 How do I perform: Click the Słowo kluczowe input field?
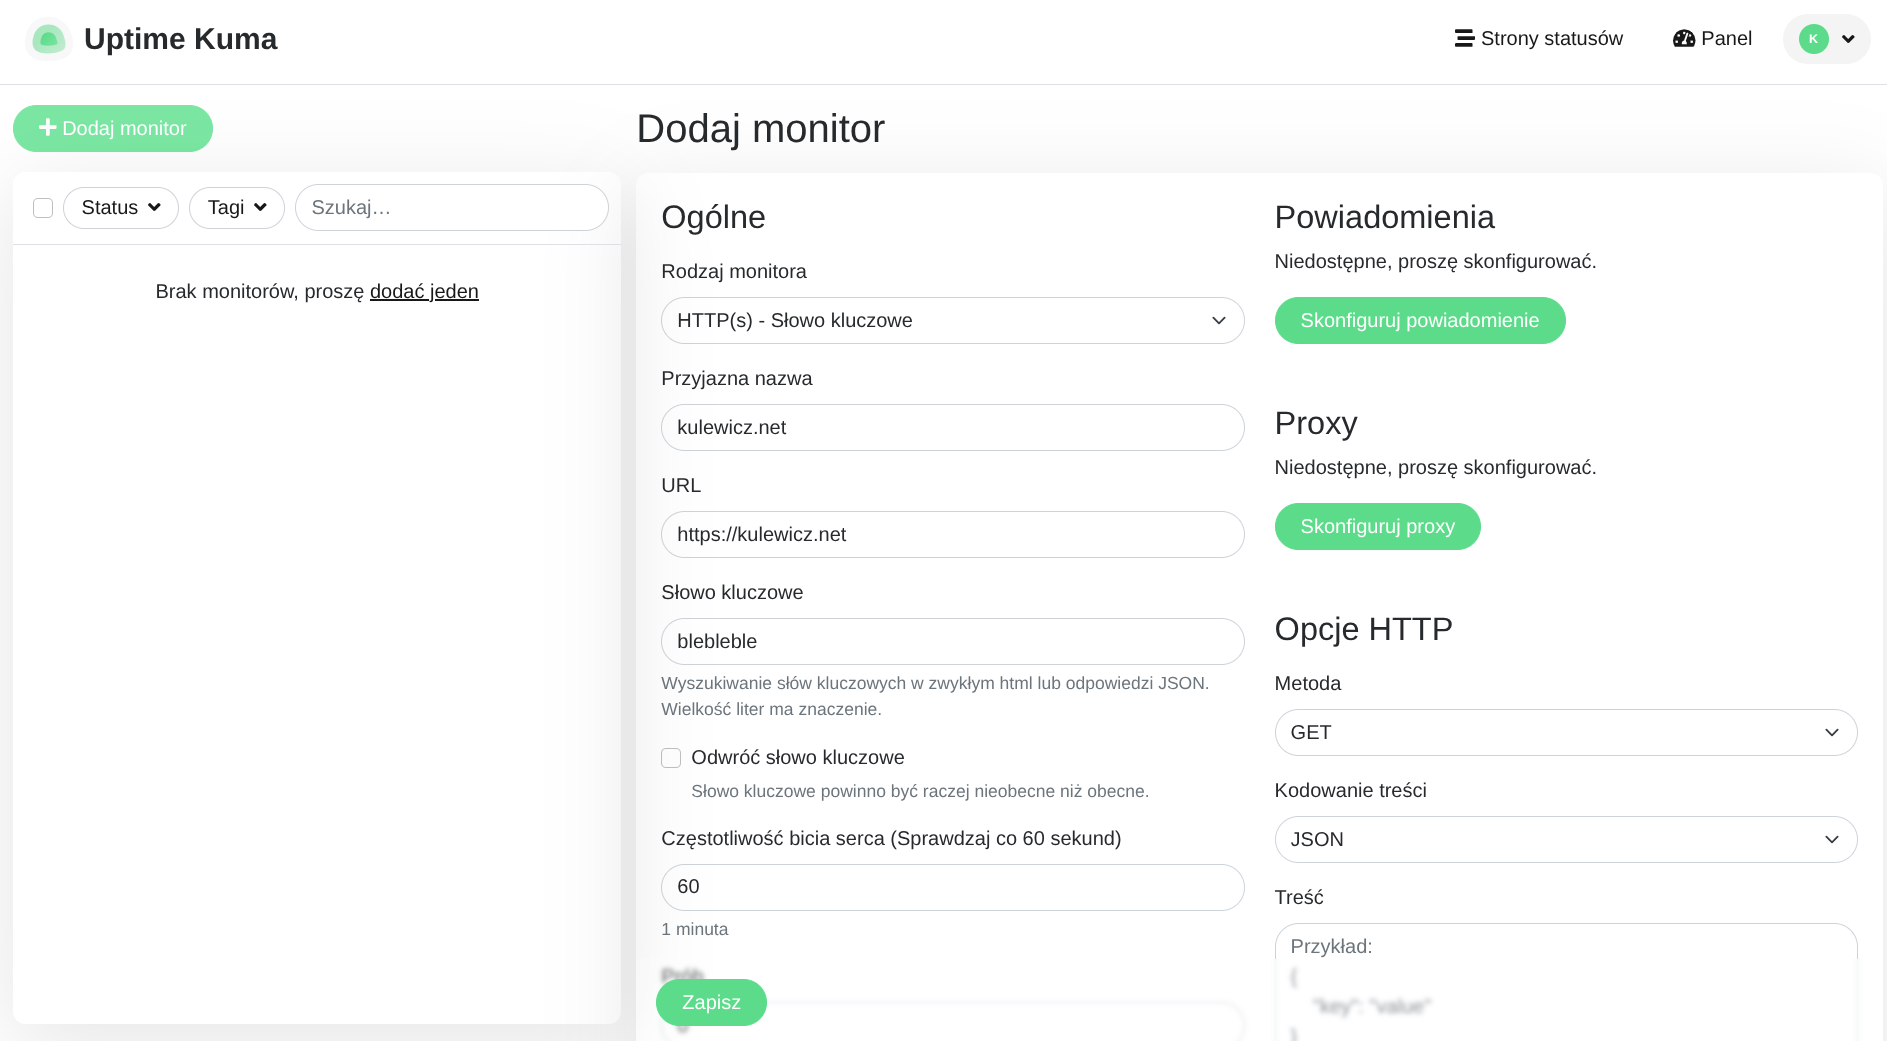[x=952, y=642]
